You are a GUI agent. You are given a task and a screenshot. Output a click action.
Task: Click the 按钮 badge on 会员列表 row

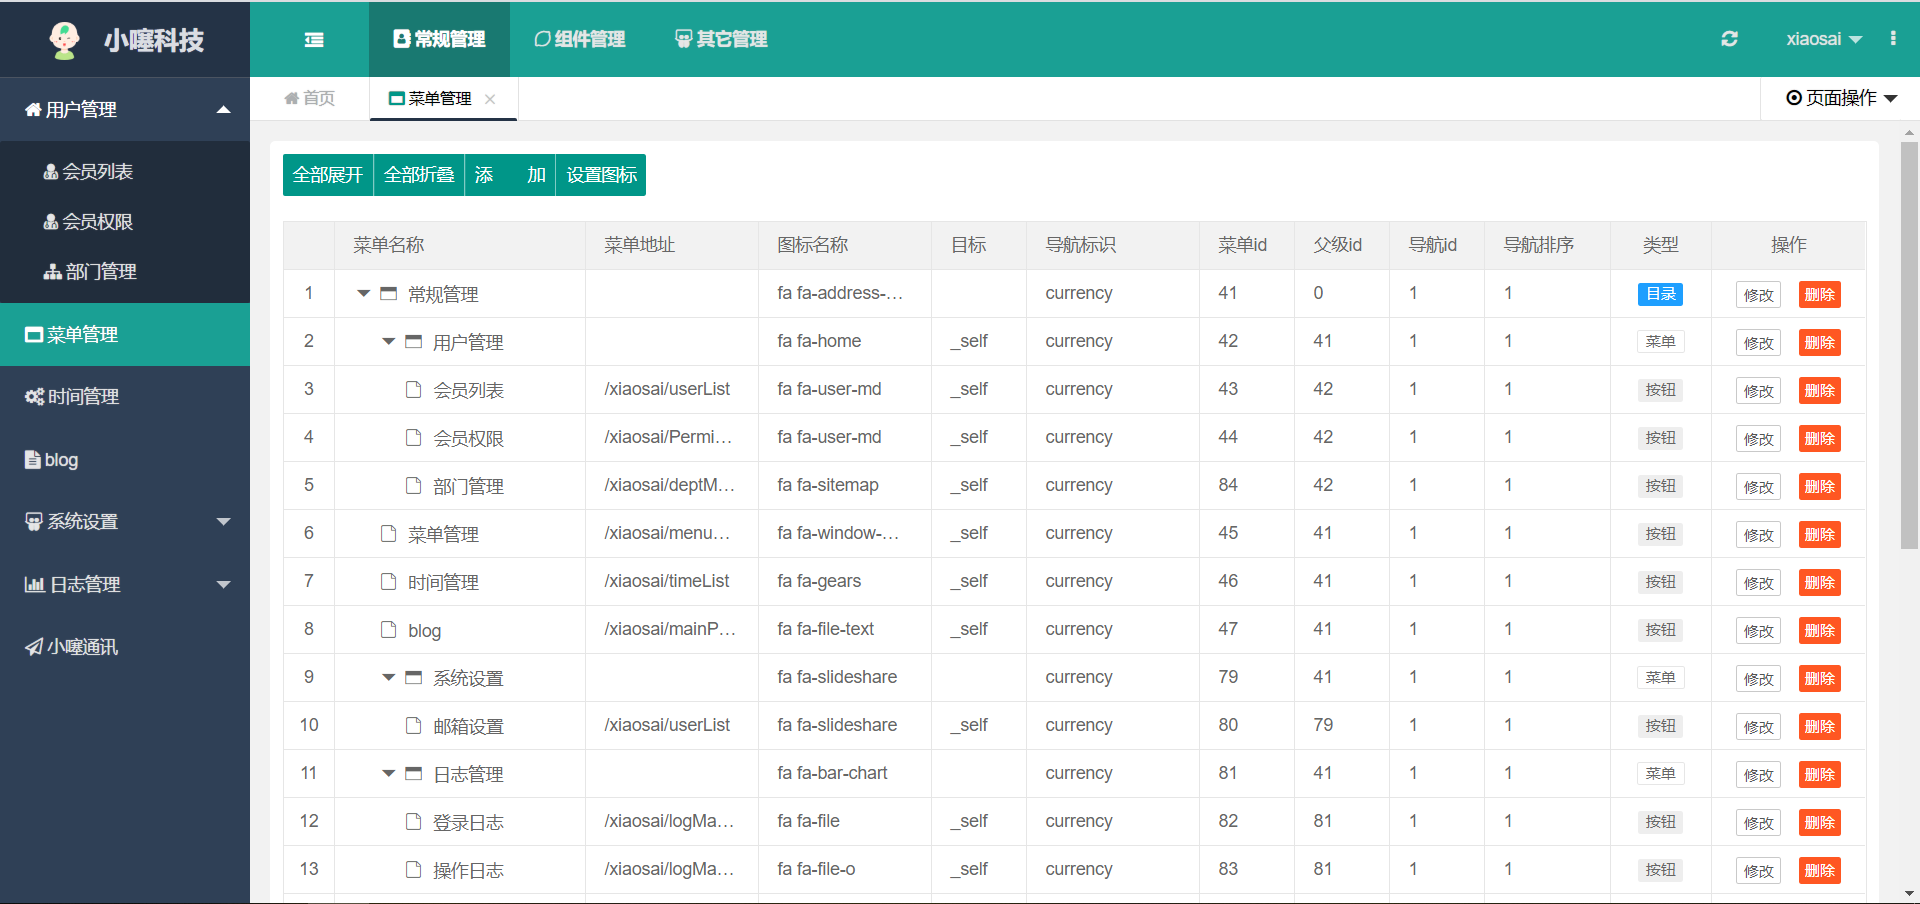pyautogui.click(x=1660, y=390)
